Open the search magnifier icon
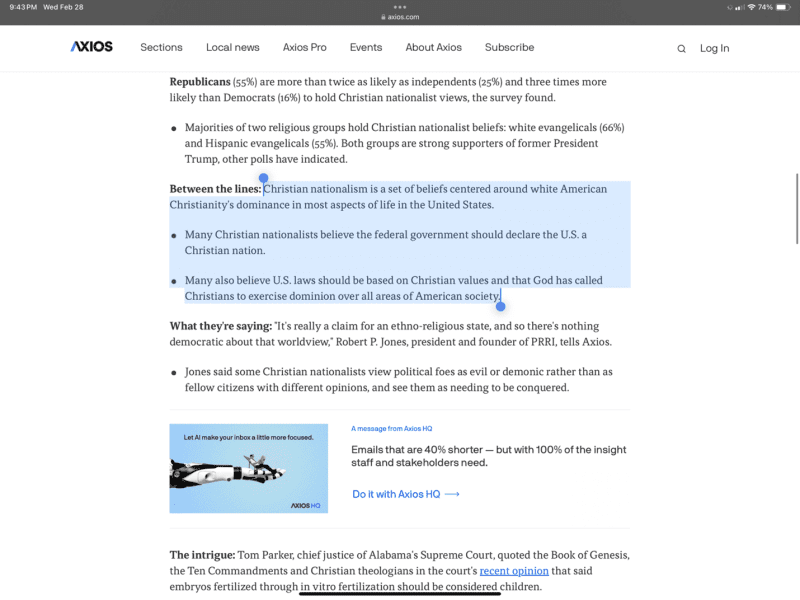This screenshot has height=600, width=800. (681, 48)
